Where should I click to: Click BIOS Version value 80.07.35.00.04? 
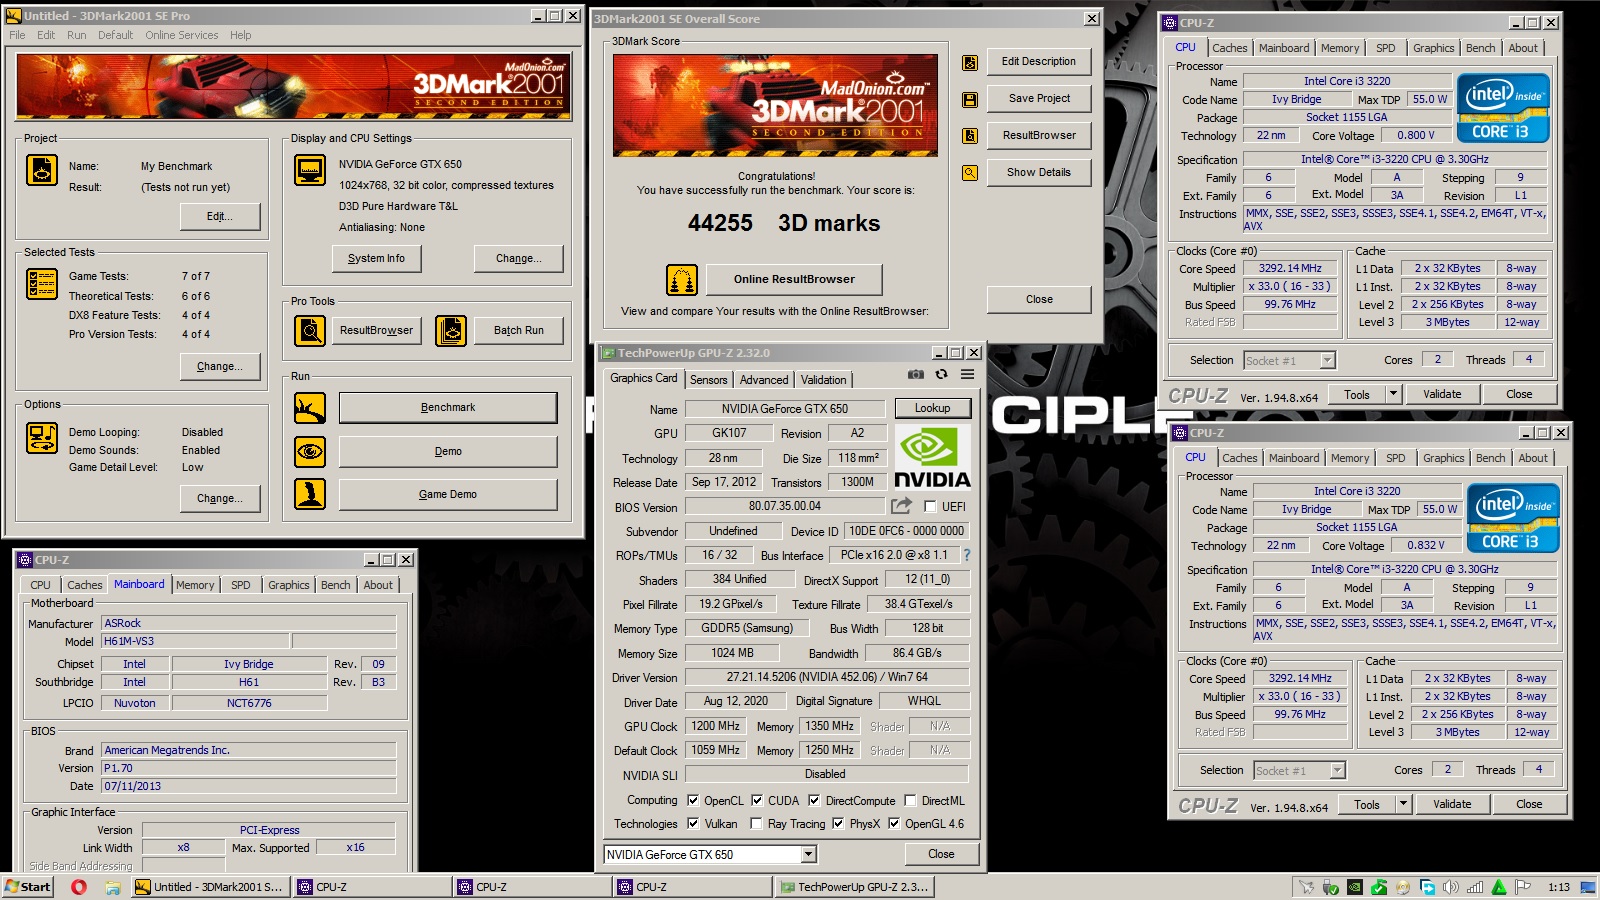pyautogui.click(x=785, y=506)
